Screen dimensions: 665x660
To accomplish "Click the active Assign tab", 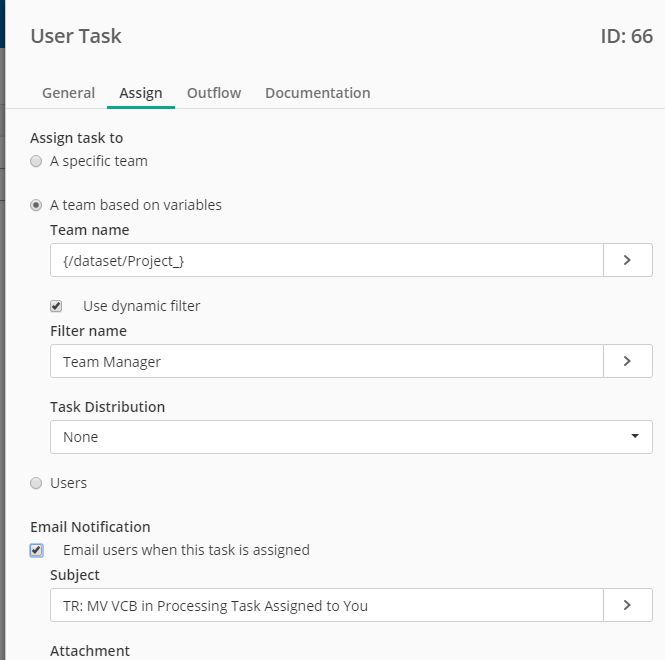I will [x=141, y=93].
